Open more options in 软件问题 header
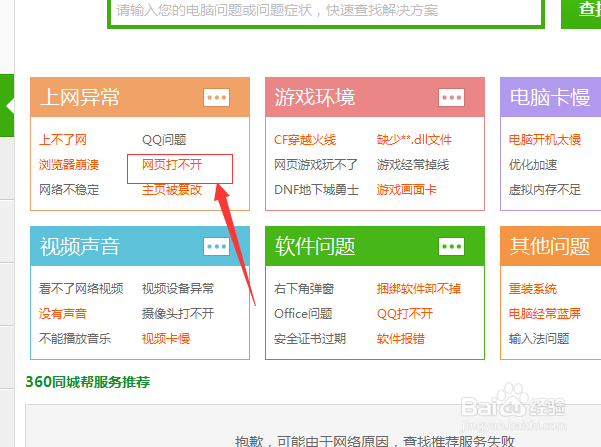Image resolution: width=601 pixels, height=447 pixels. tap(452, 247)
